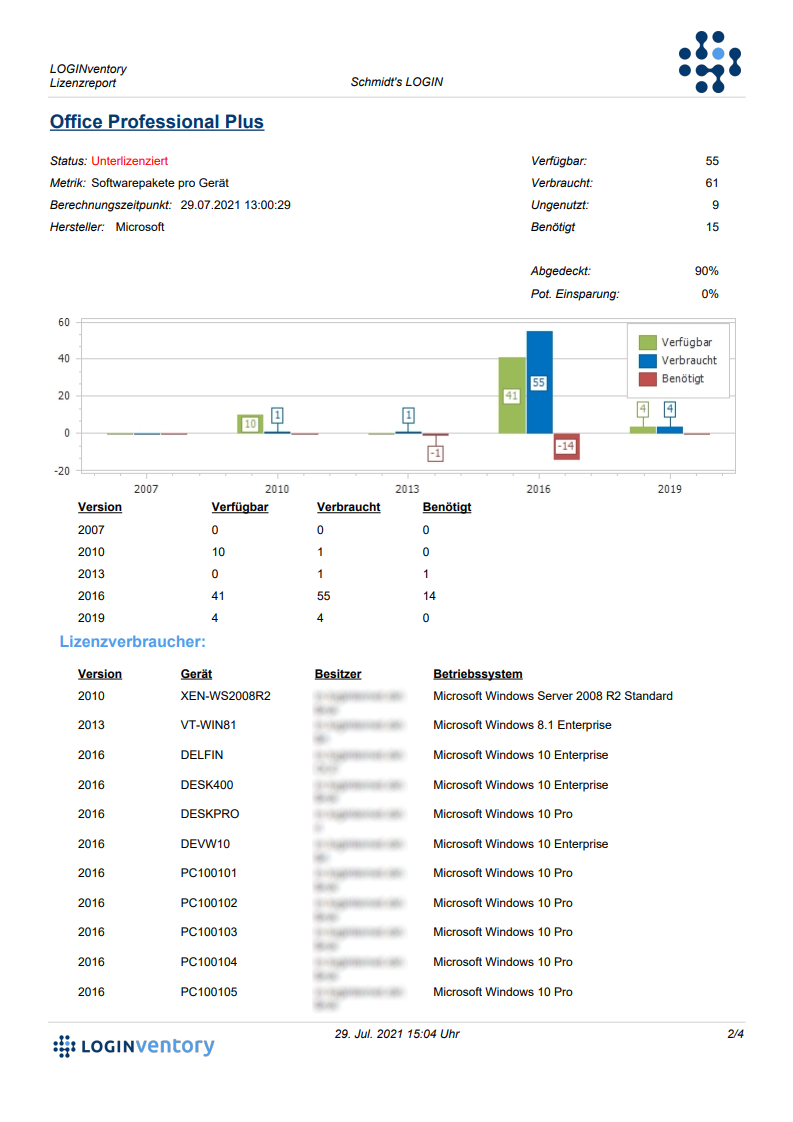The image size is (793, 1122).
Task: Select the Unterlizenziert status text
Action: point(130,161)
